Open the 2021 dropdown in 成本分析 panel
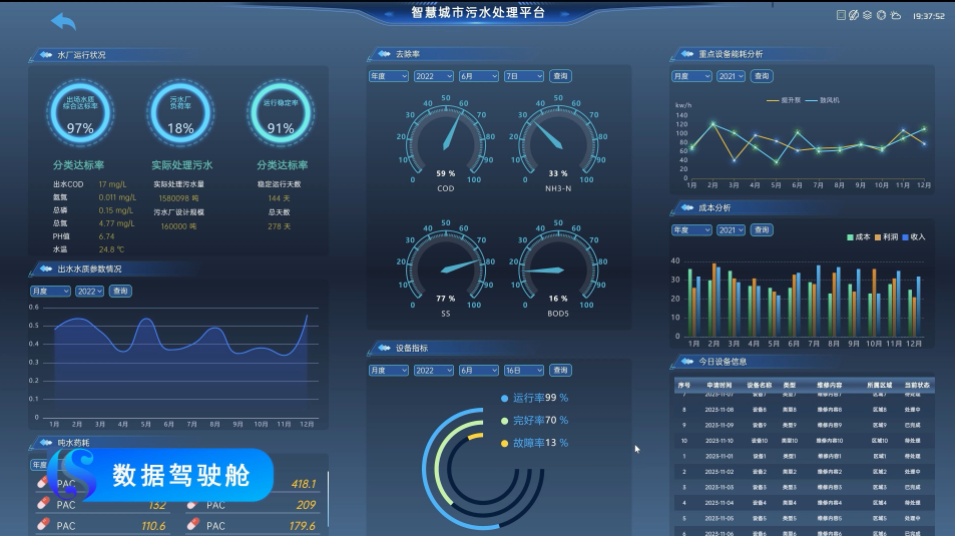The image size is (955, 536). [731, 230]
